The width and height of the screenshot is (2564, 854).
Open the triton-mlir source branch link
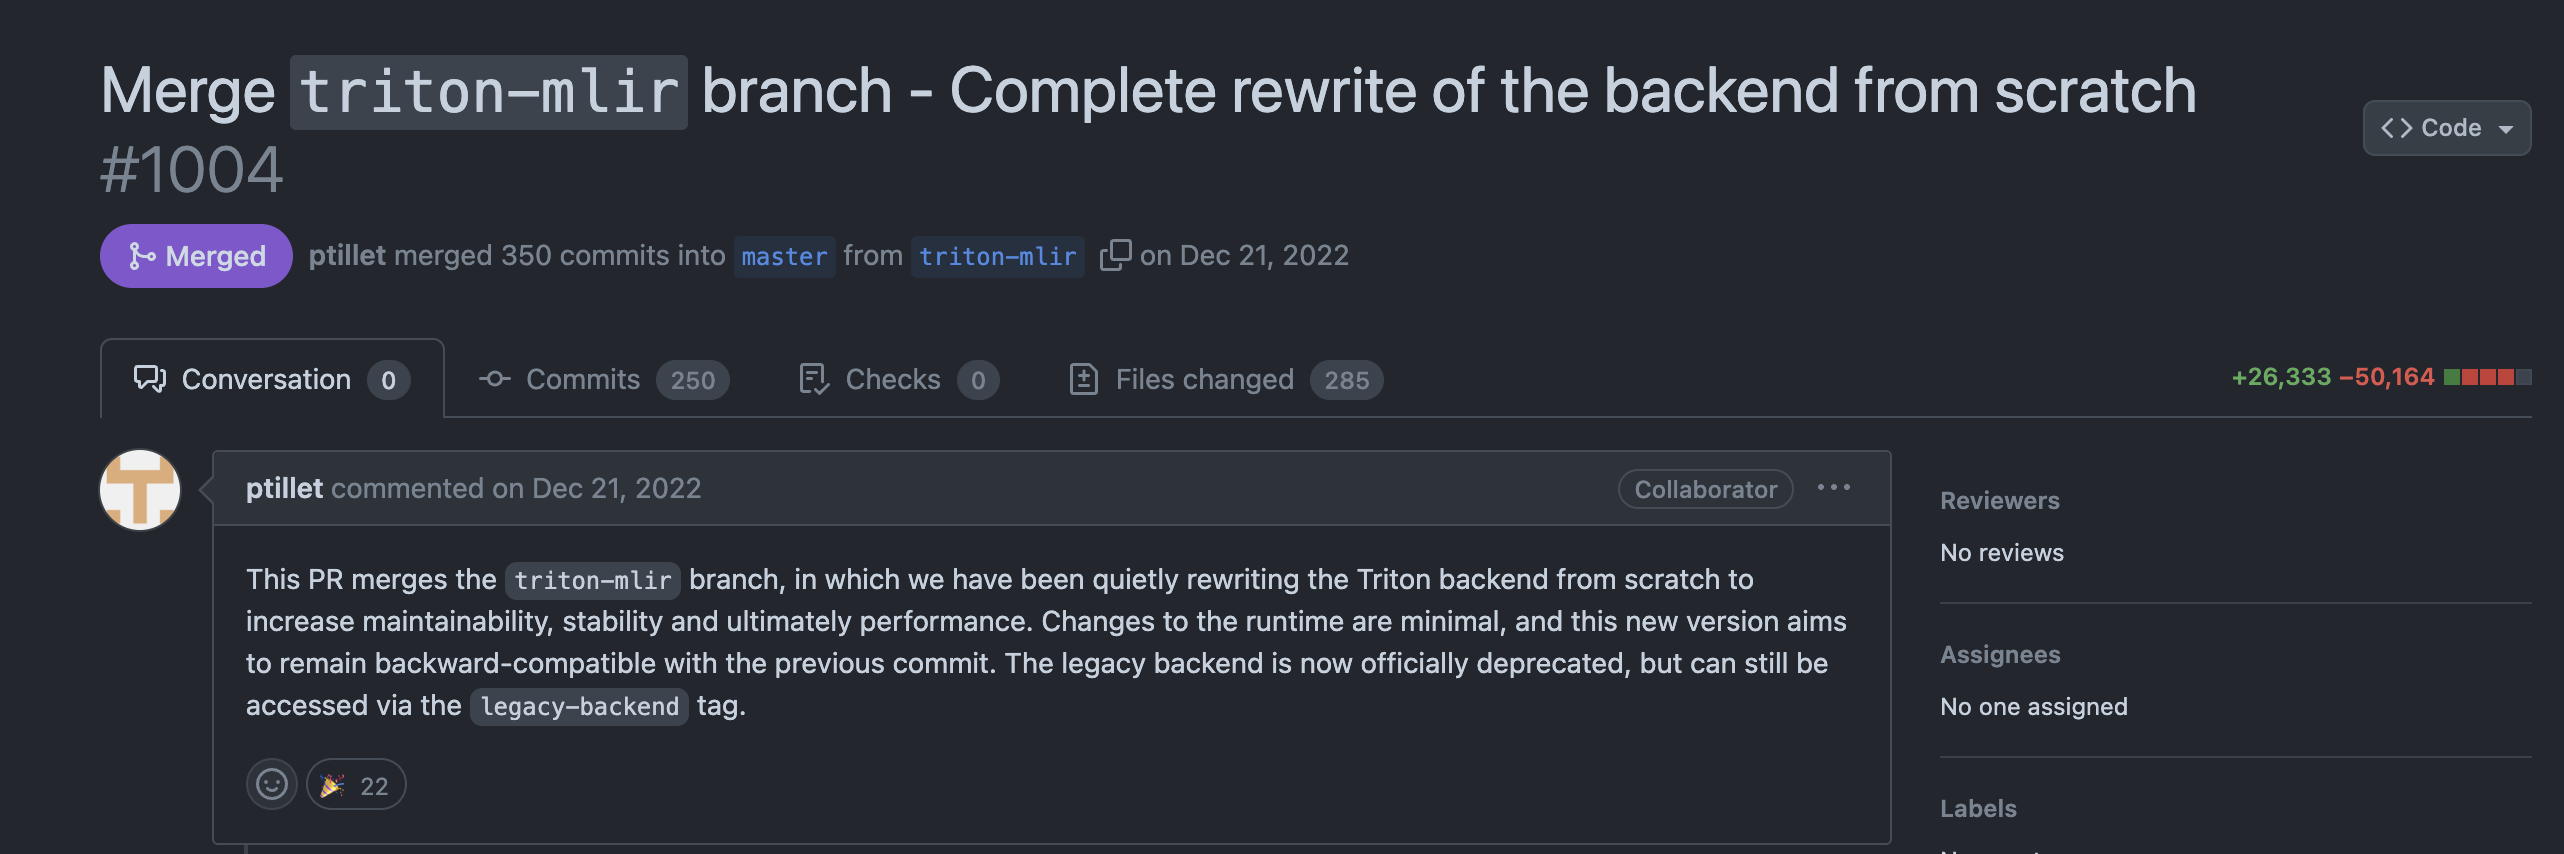pos(997,256)
